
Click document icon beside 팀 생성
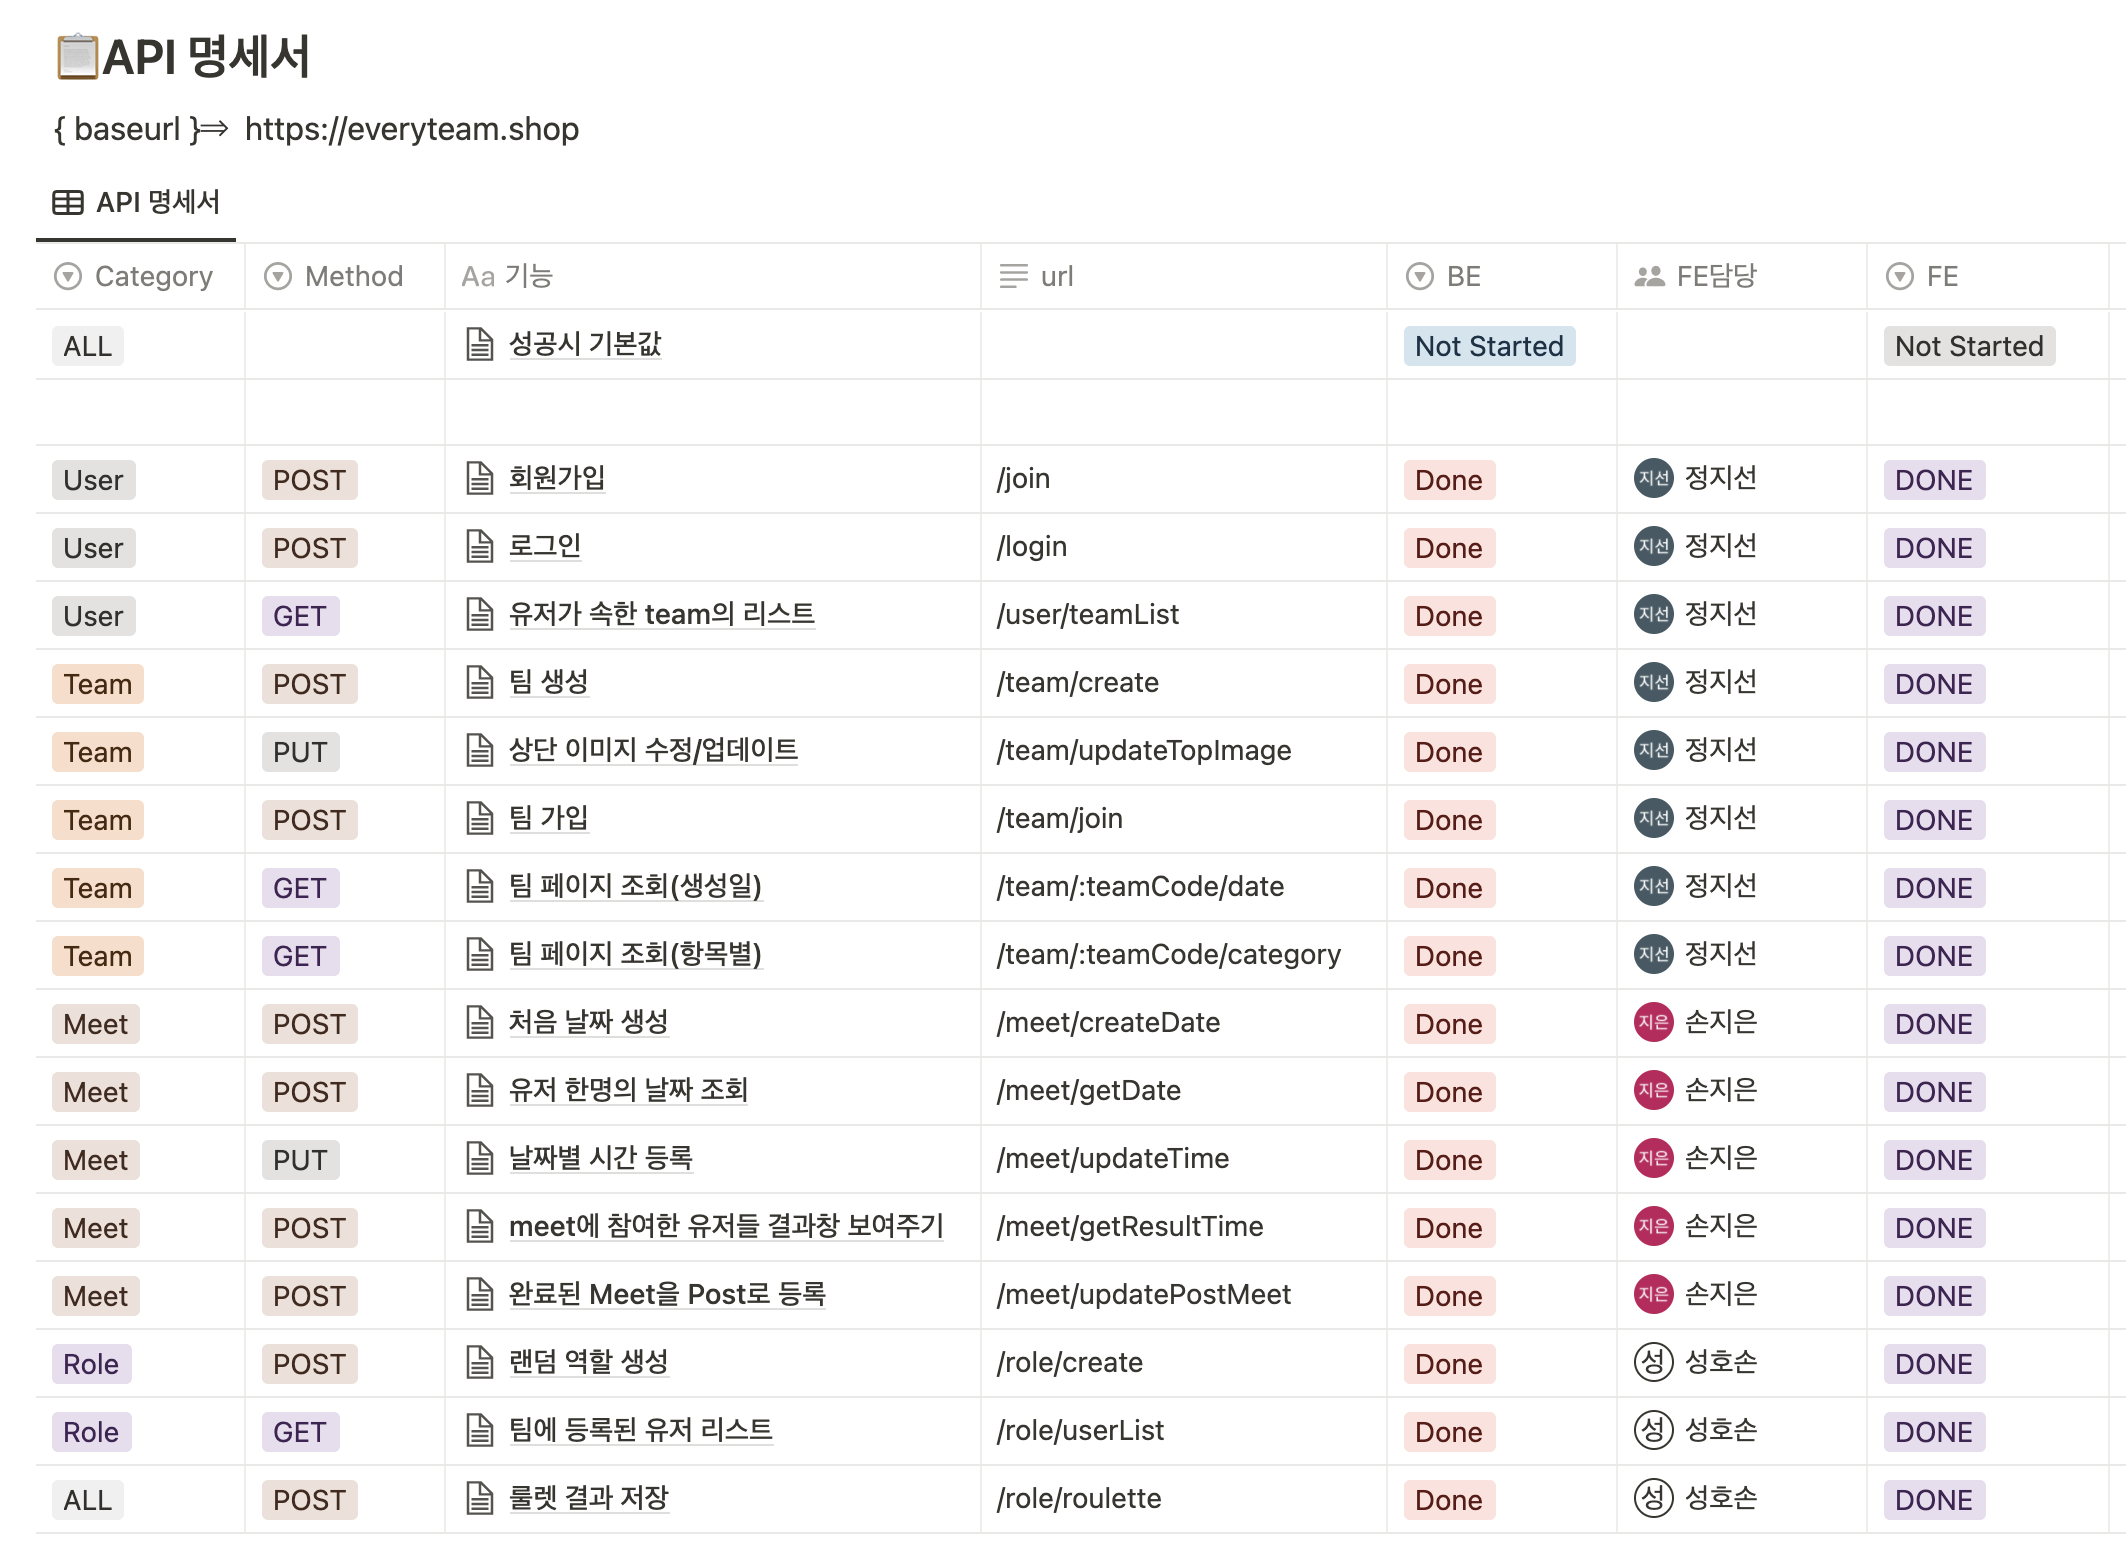coord(480,683)
